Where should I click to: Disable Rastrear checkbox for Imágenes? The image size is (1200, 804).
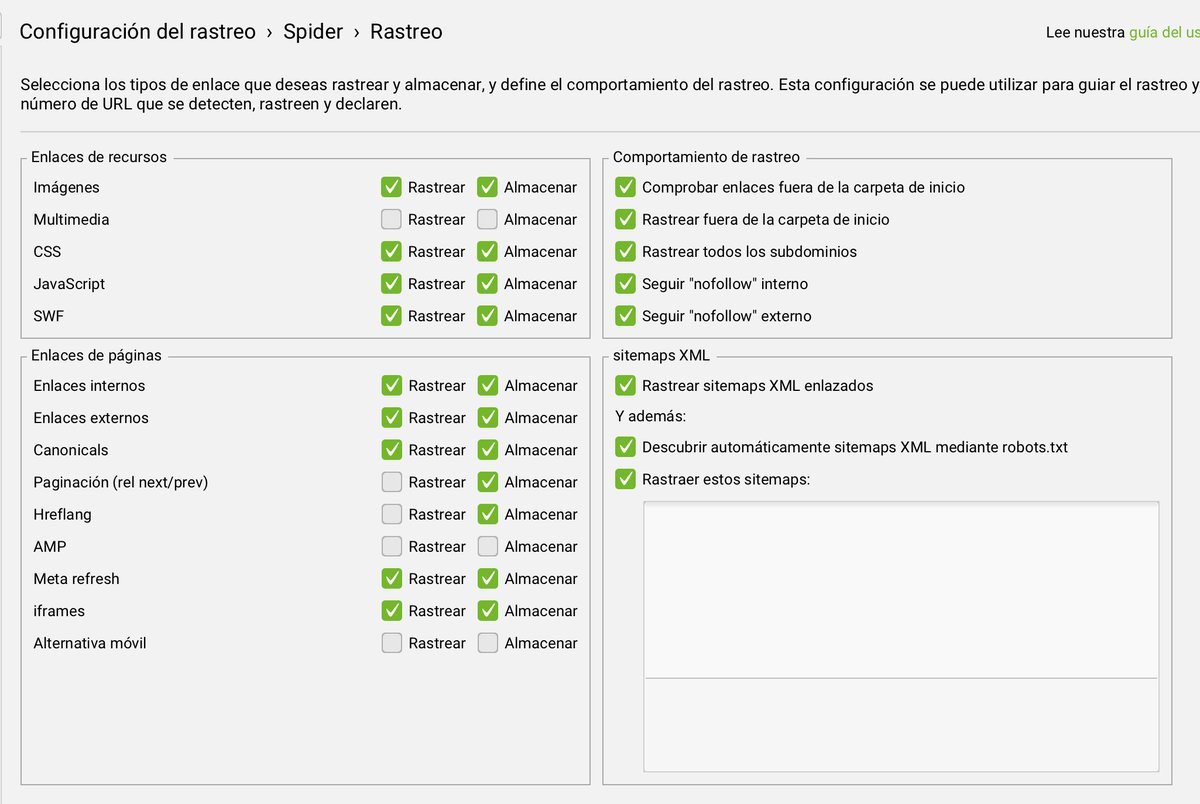pyautogui.click(x=391, y=187)
